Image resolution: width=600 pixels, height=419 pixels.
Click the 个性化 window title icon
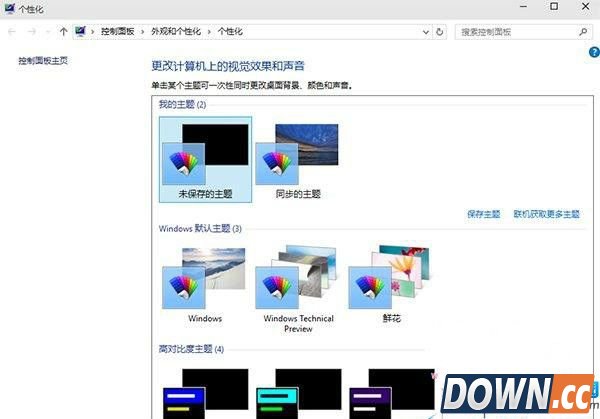pos(9,8)
